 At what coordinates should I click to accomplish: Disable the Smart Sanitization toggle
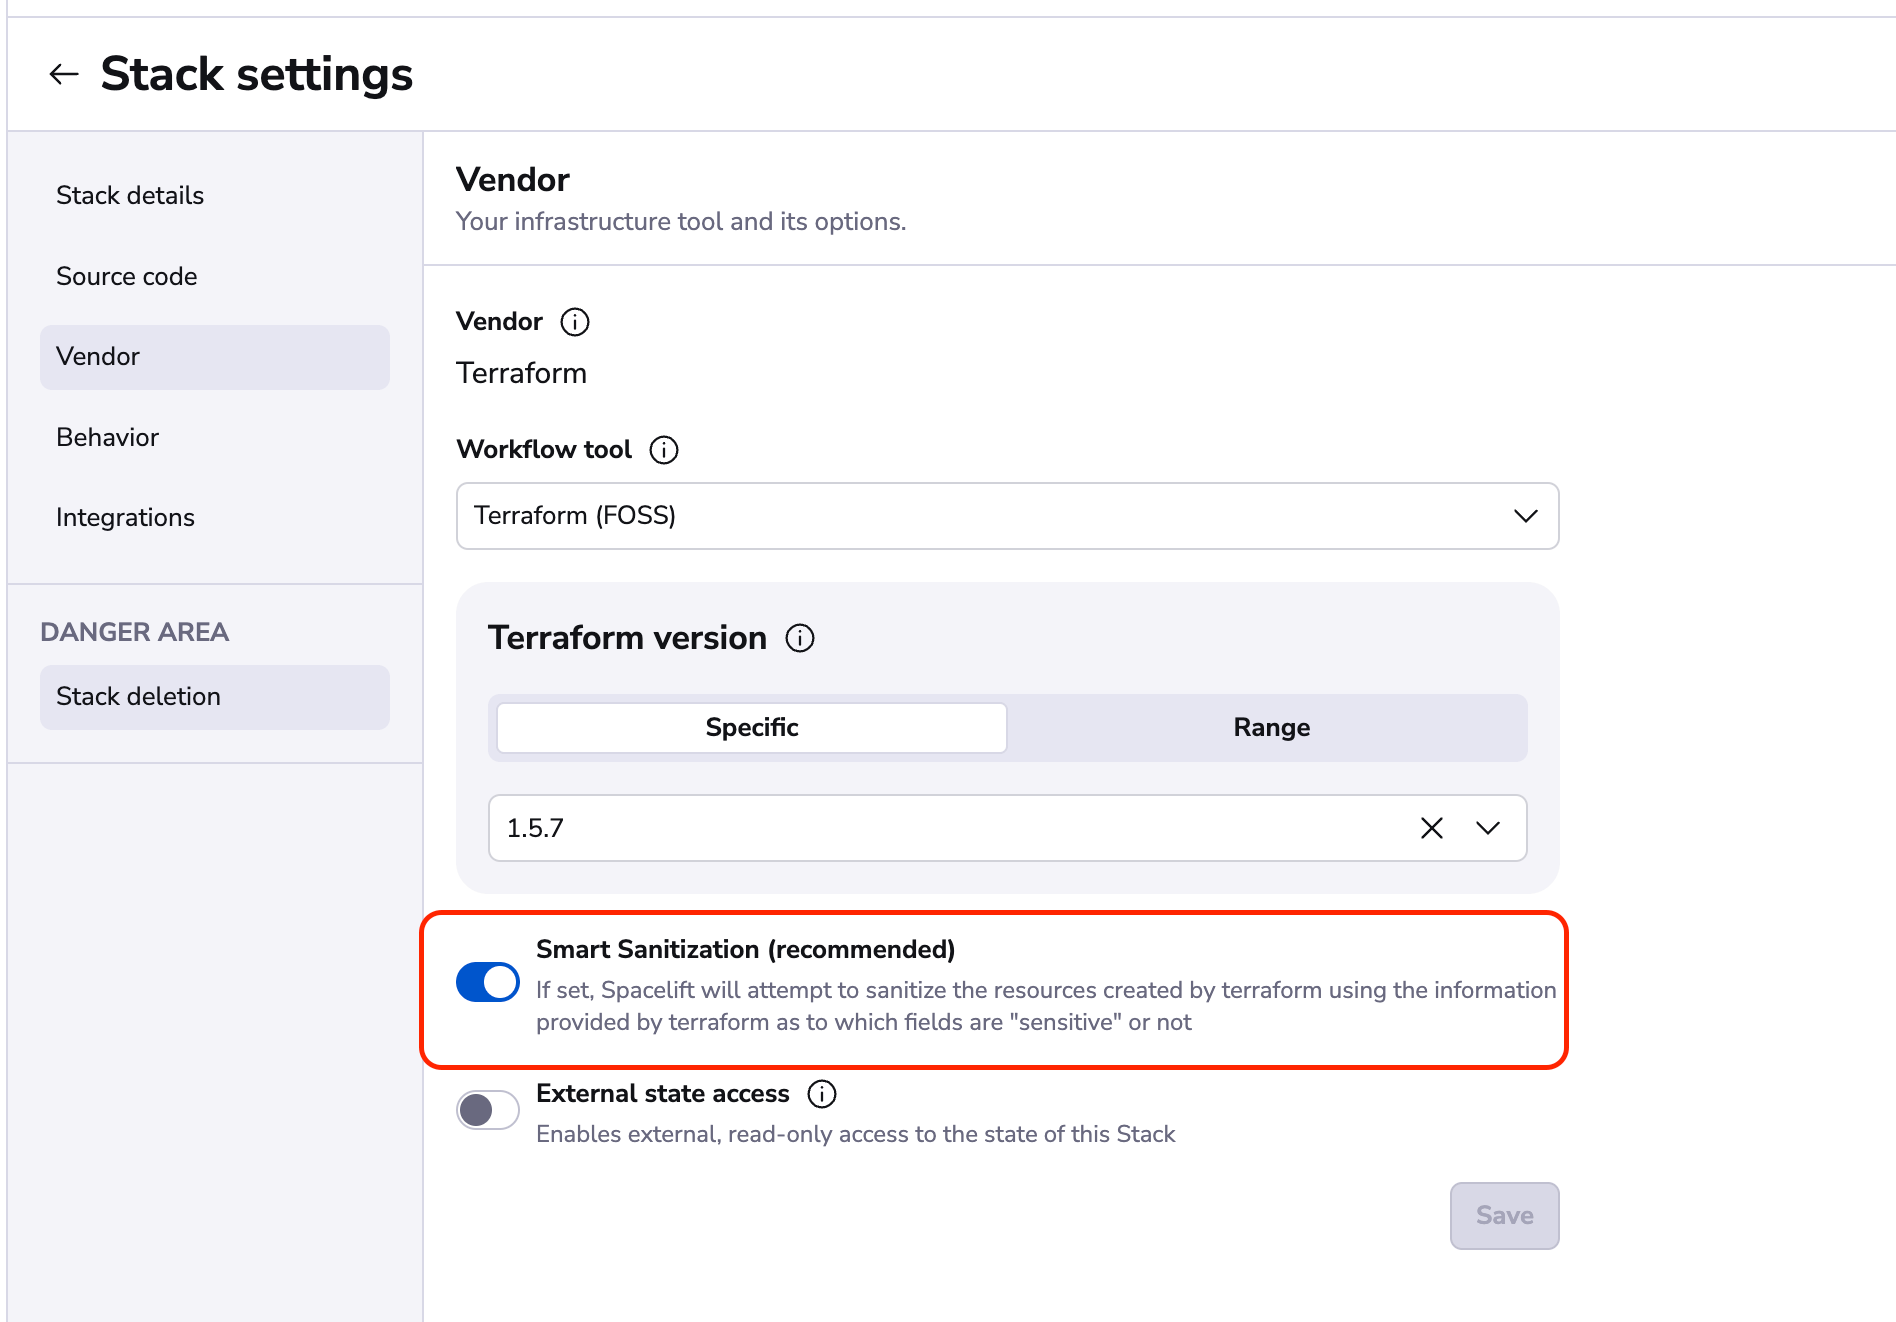click(x=488, y=982)
